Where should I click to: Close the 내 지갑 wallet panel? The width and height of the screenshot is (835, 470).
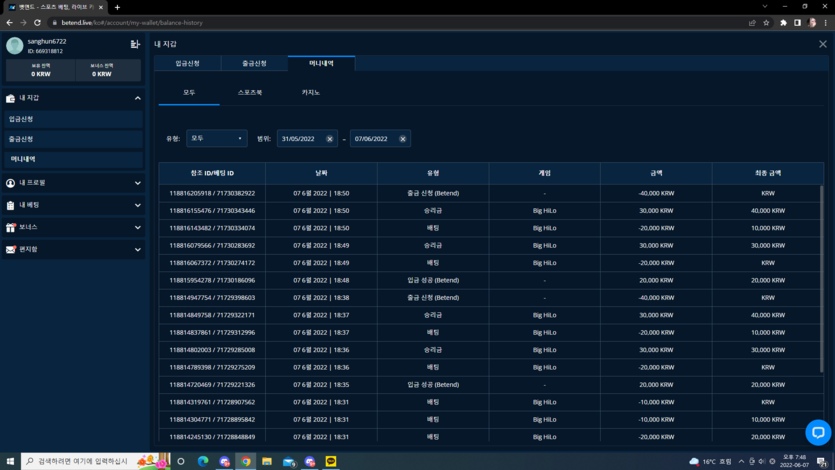tap(823, 44)
